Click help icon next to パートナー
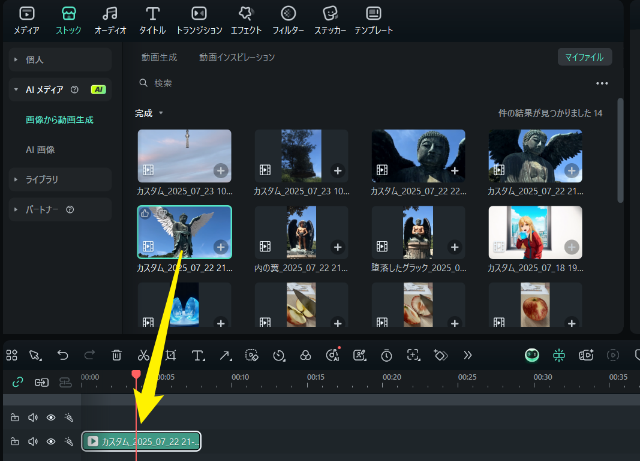The width and height of the screenshot is (640, 461). pos(70,209)
